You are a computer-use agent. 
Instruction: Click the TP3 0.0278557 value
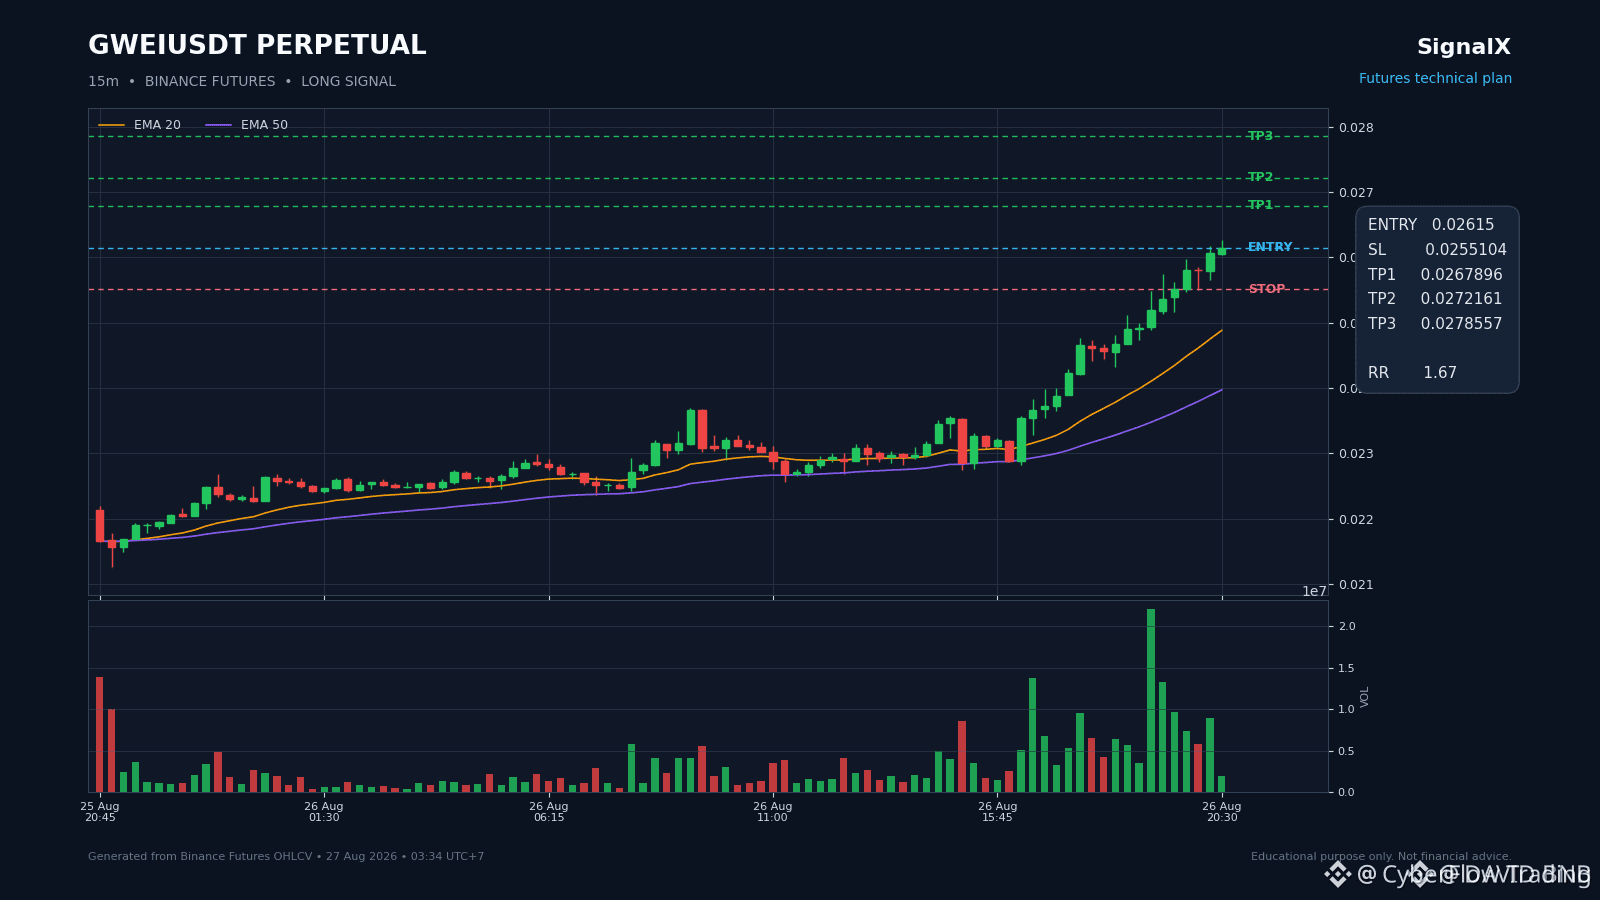pyautogui.click(x=1435, y=324)
